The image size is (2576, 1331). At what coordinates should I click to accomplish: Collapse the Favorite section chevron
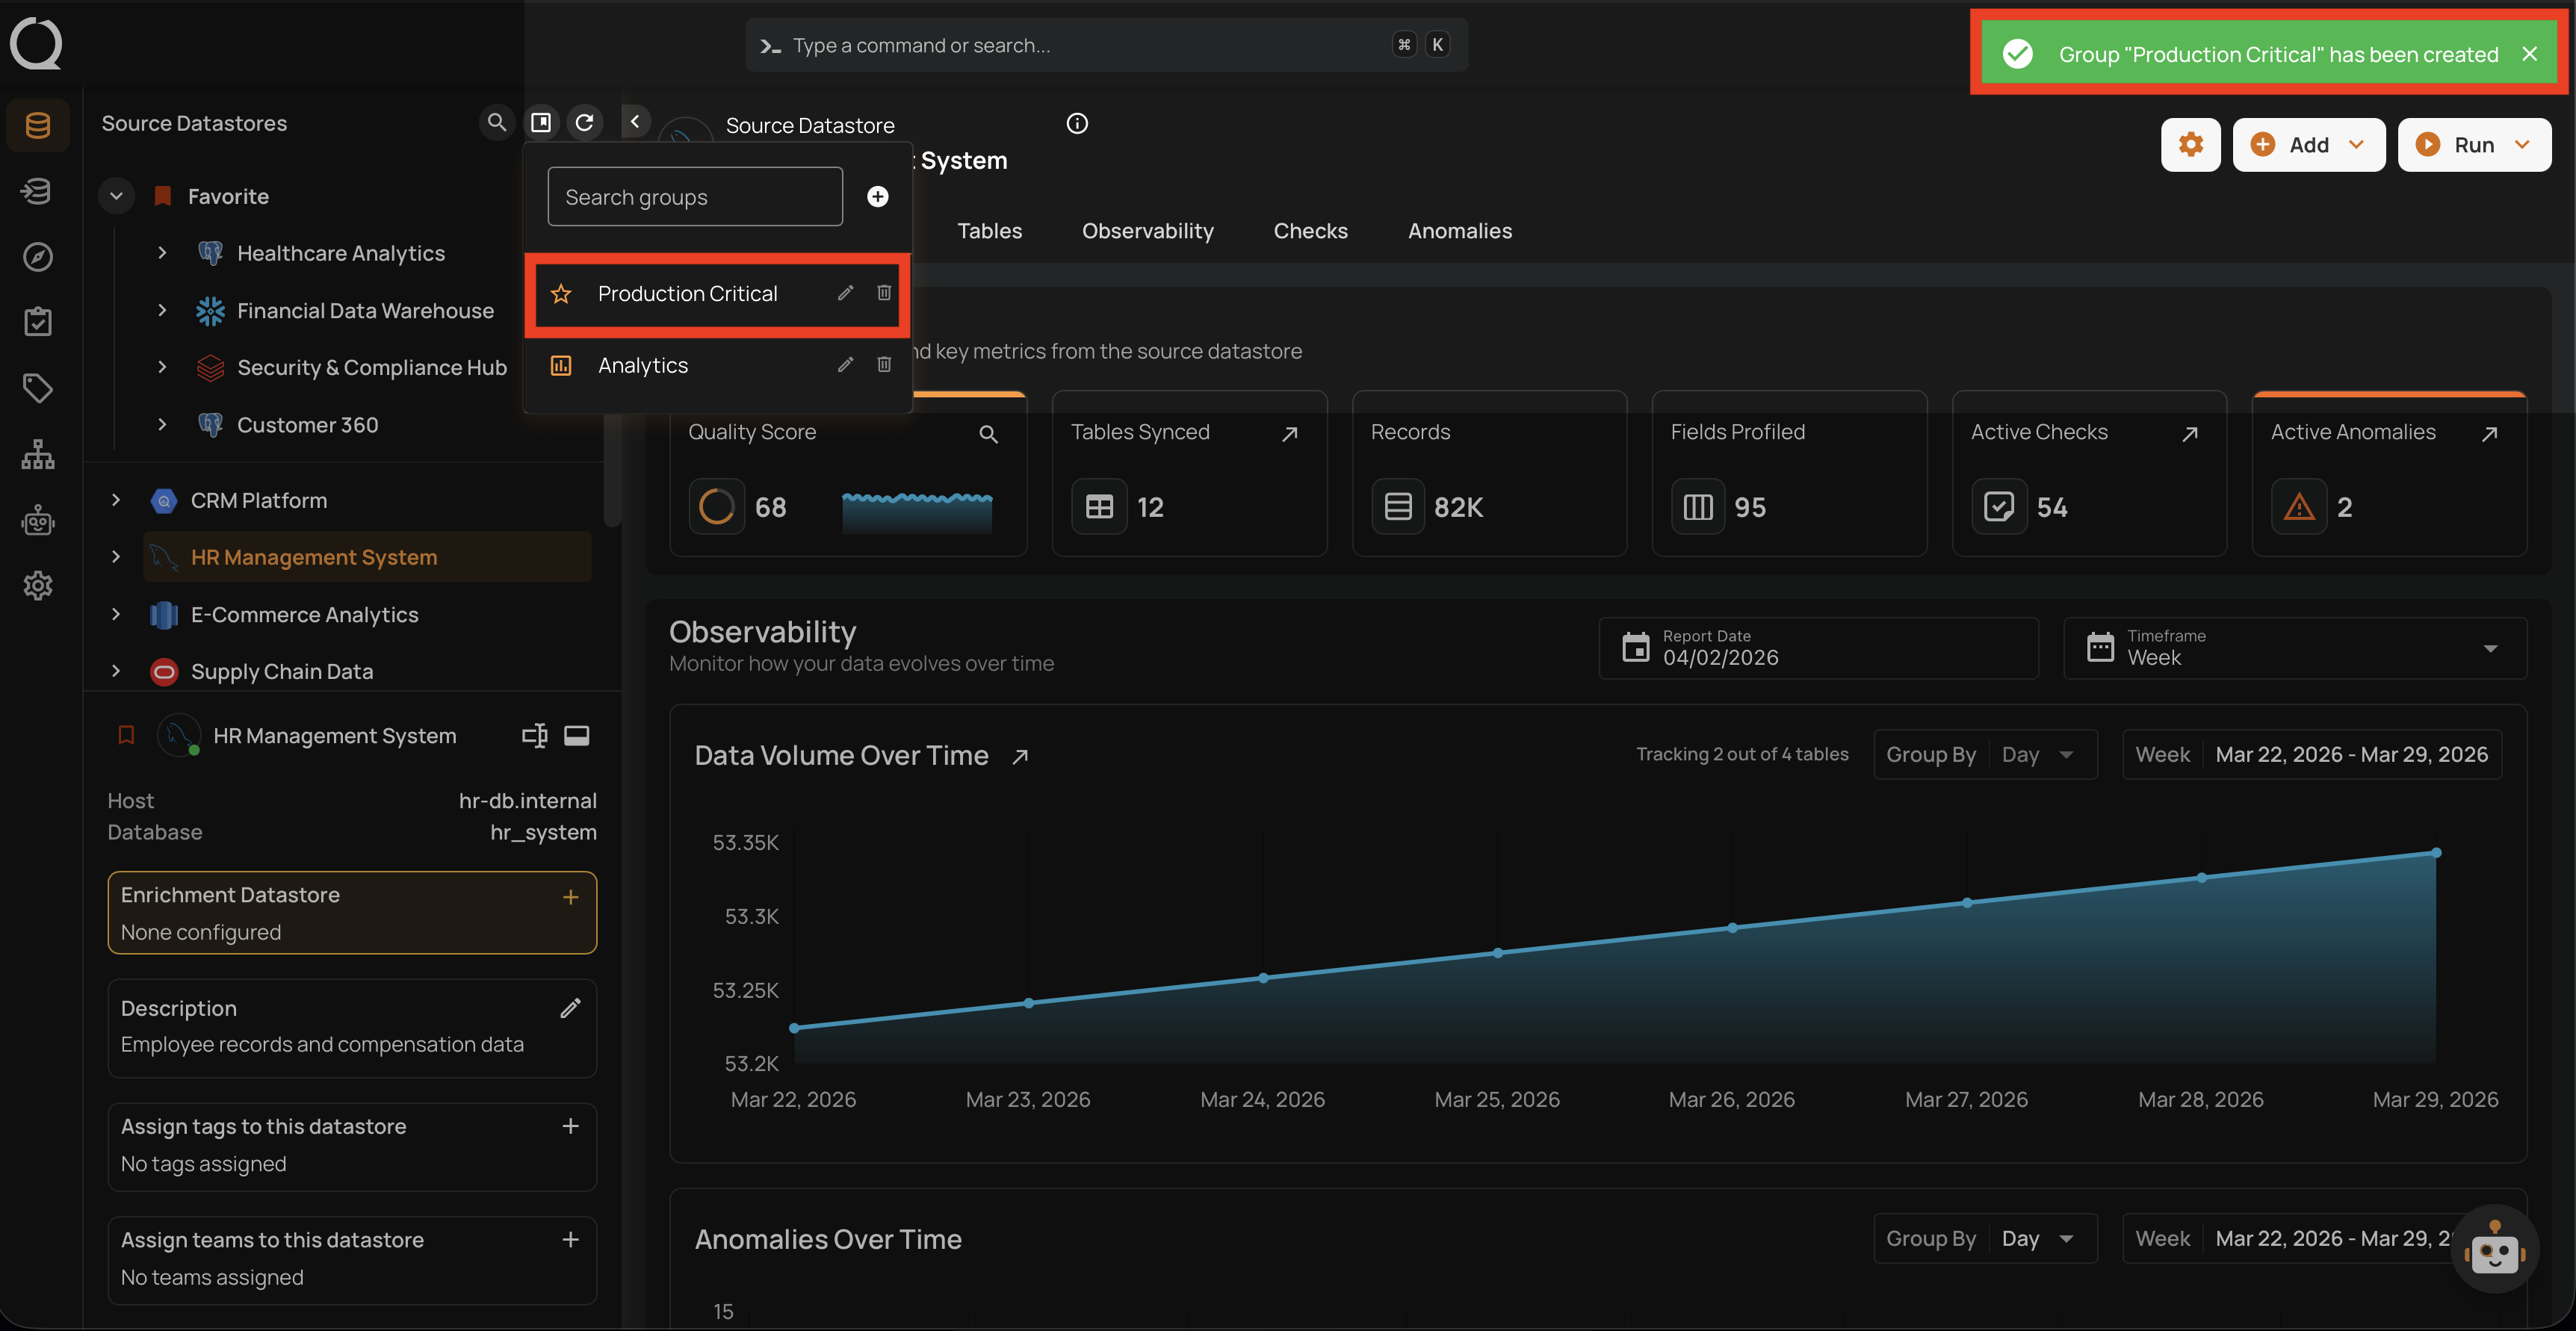116,196
